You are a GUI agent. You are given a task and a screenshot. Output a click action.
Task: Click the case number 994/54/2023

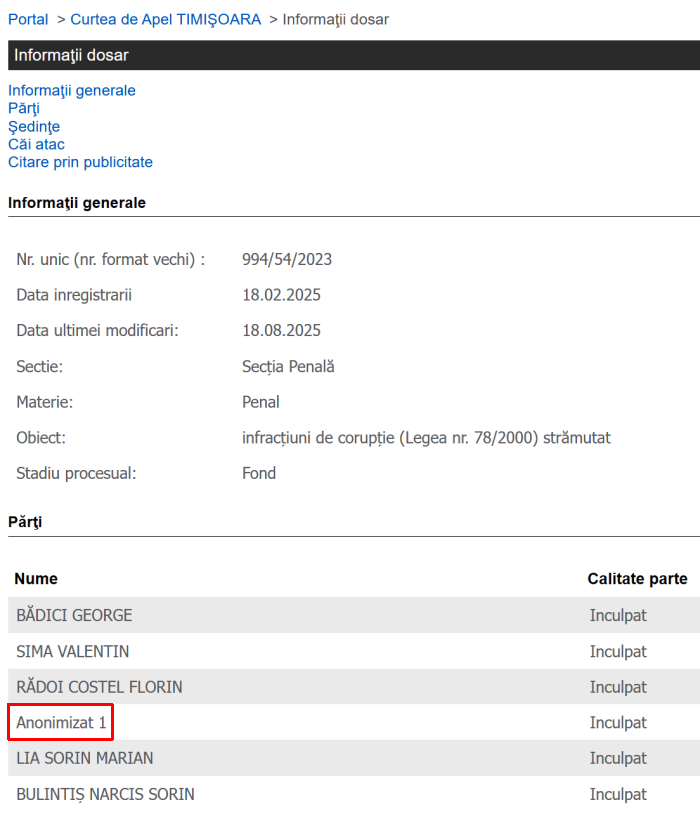click(x=287, y=260)
